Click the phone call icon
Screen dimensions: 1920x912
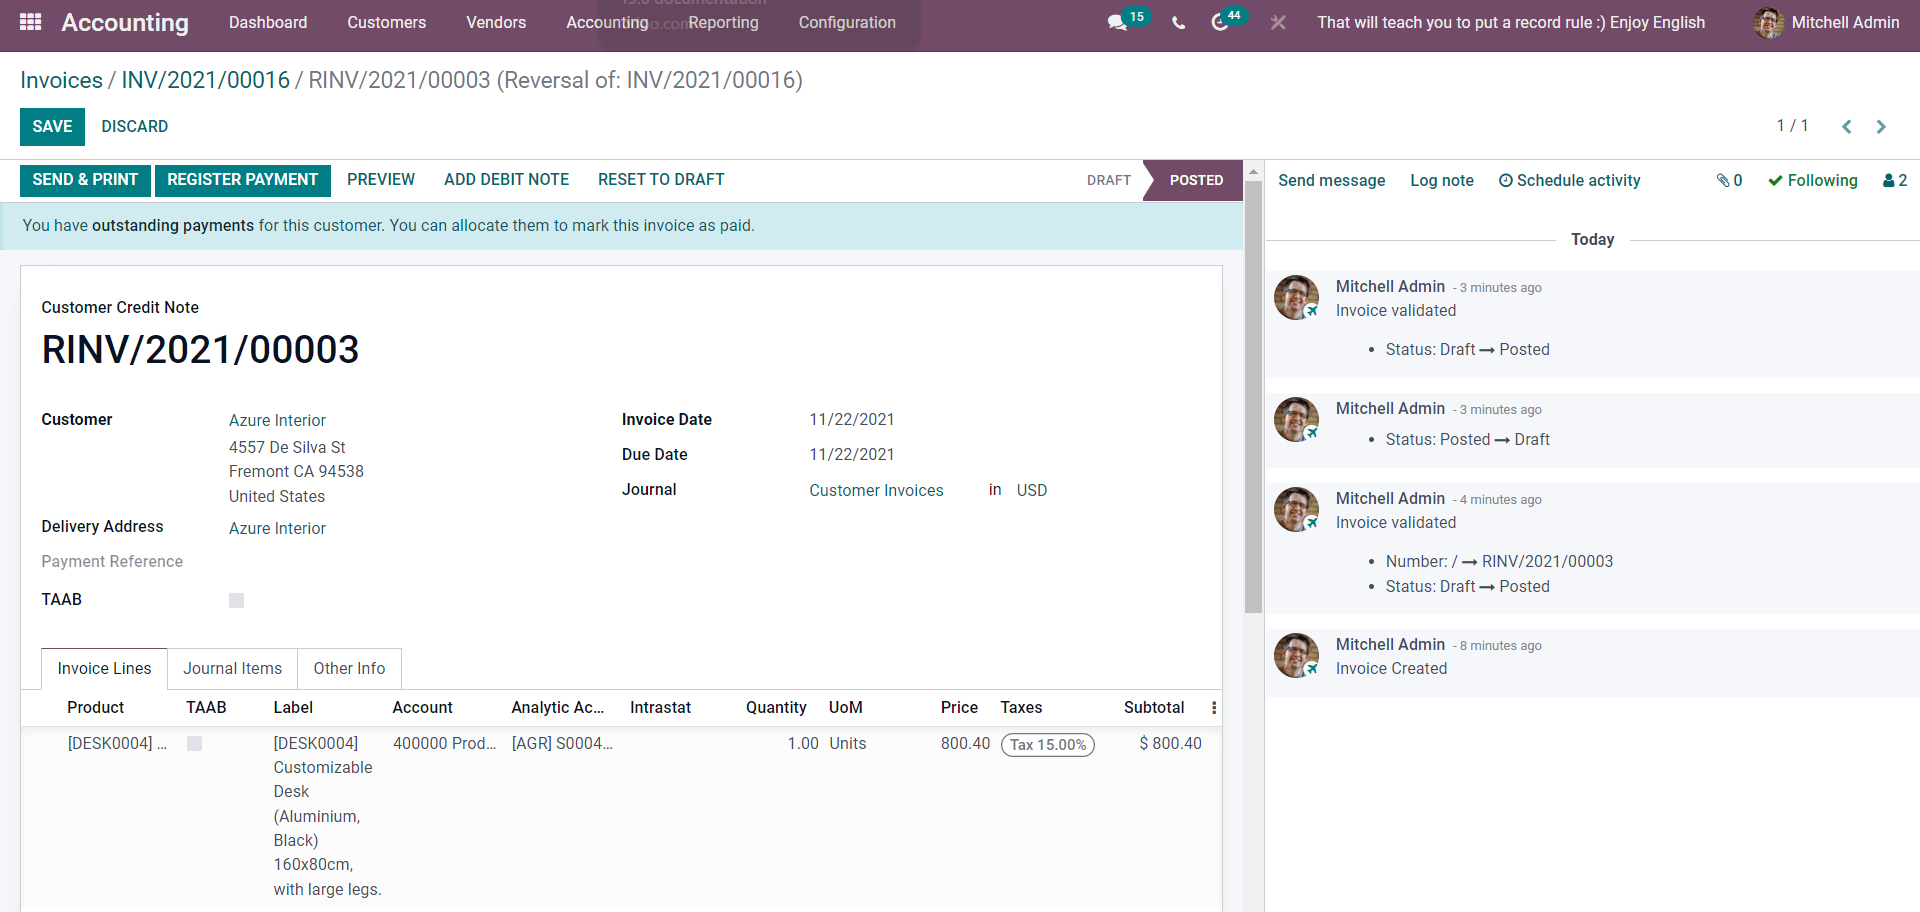[1178, 23]
